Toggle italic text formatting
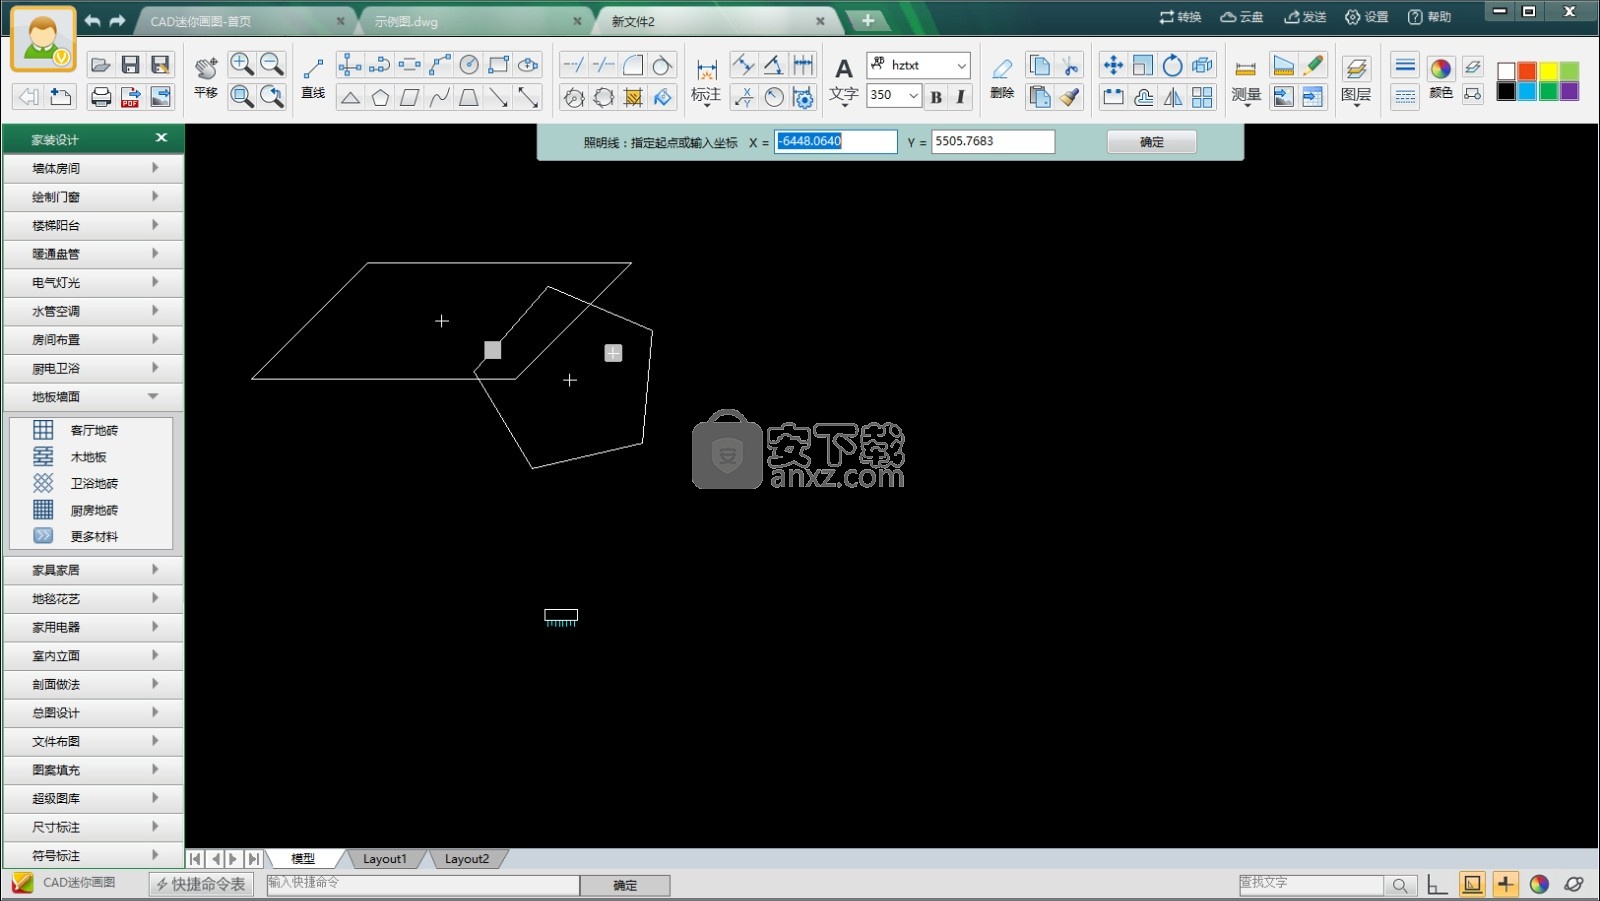The width and height of the screenshot is (1600, 901). pos(960,97)
